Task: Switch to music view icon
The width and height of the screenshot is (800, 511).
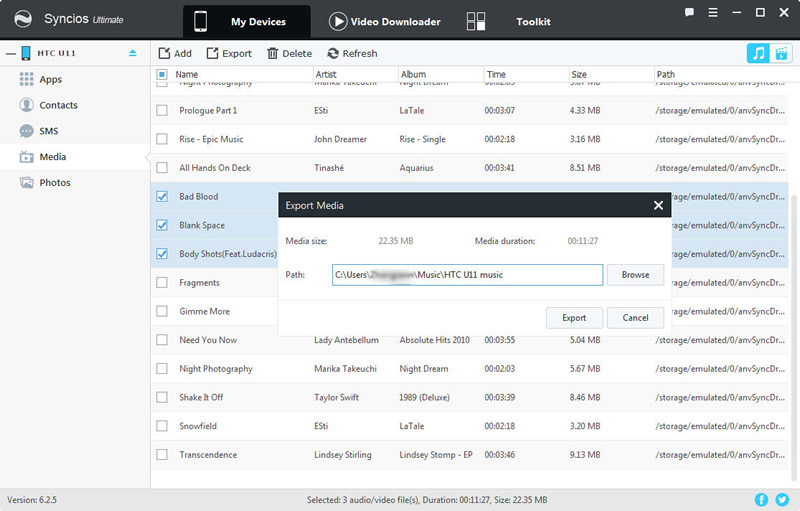Action: (758, 53)
